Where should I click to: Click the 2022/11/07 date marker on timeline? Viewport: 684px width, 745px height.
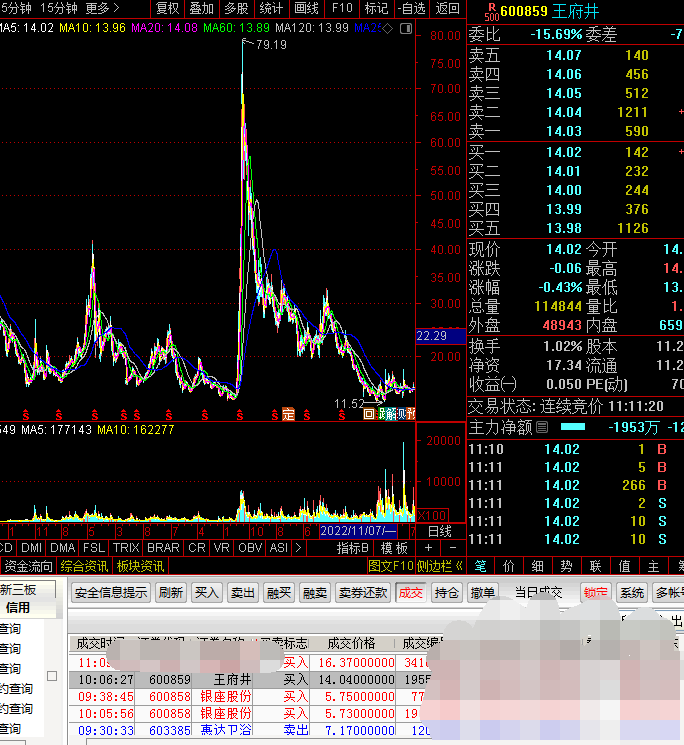pyautogui.click(x=358, y=531)
